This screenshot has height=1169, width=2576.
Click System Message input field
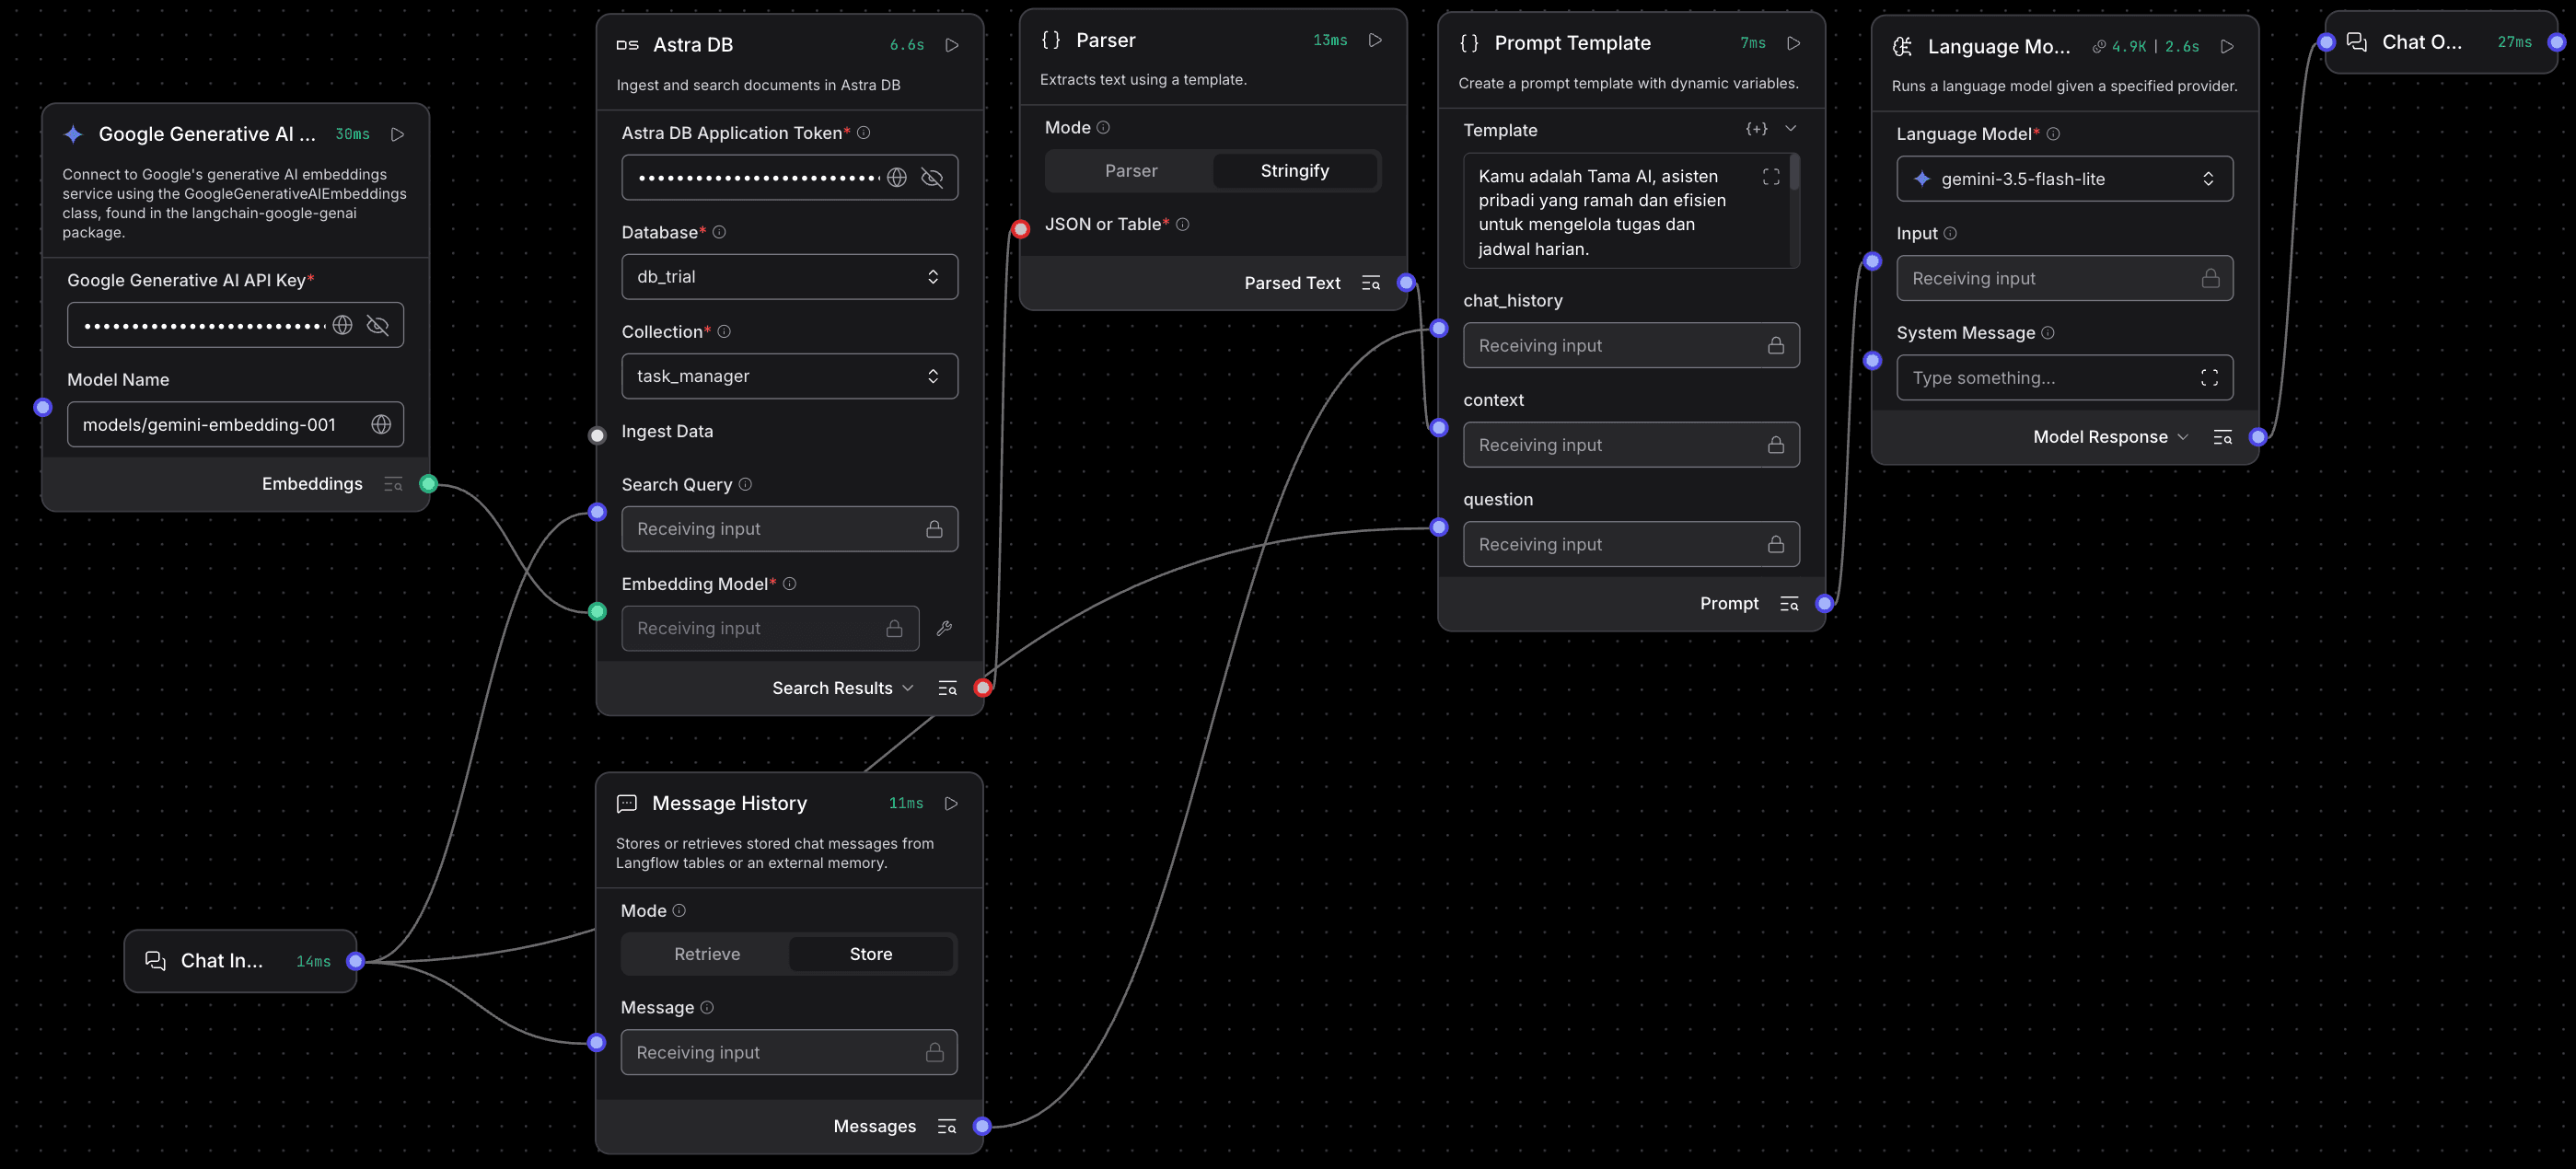[x=2064, y=378]
